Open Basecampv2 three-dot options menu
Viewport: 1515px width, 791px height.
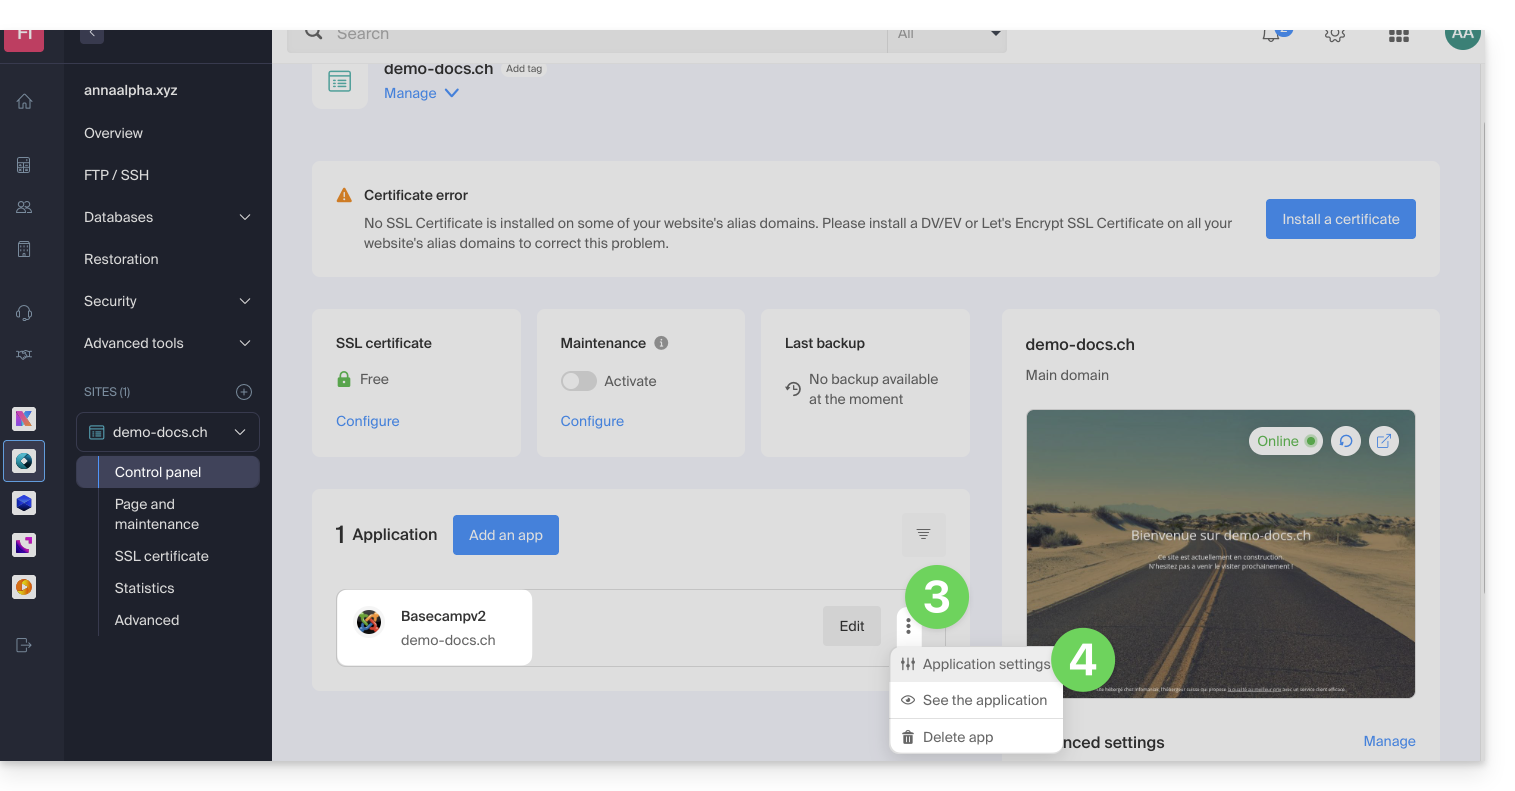[x=908, y=626]
